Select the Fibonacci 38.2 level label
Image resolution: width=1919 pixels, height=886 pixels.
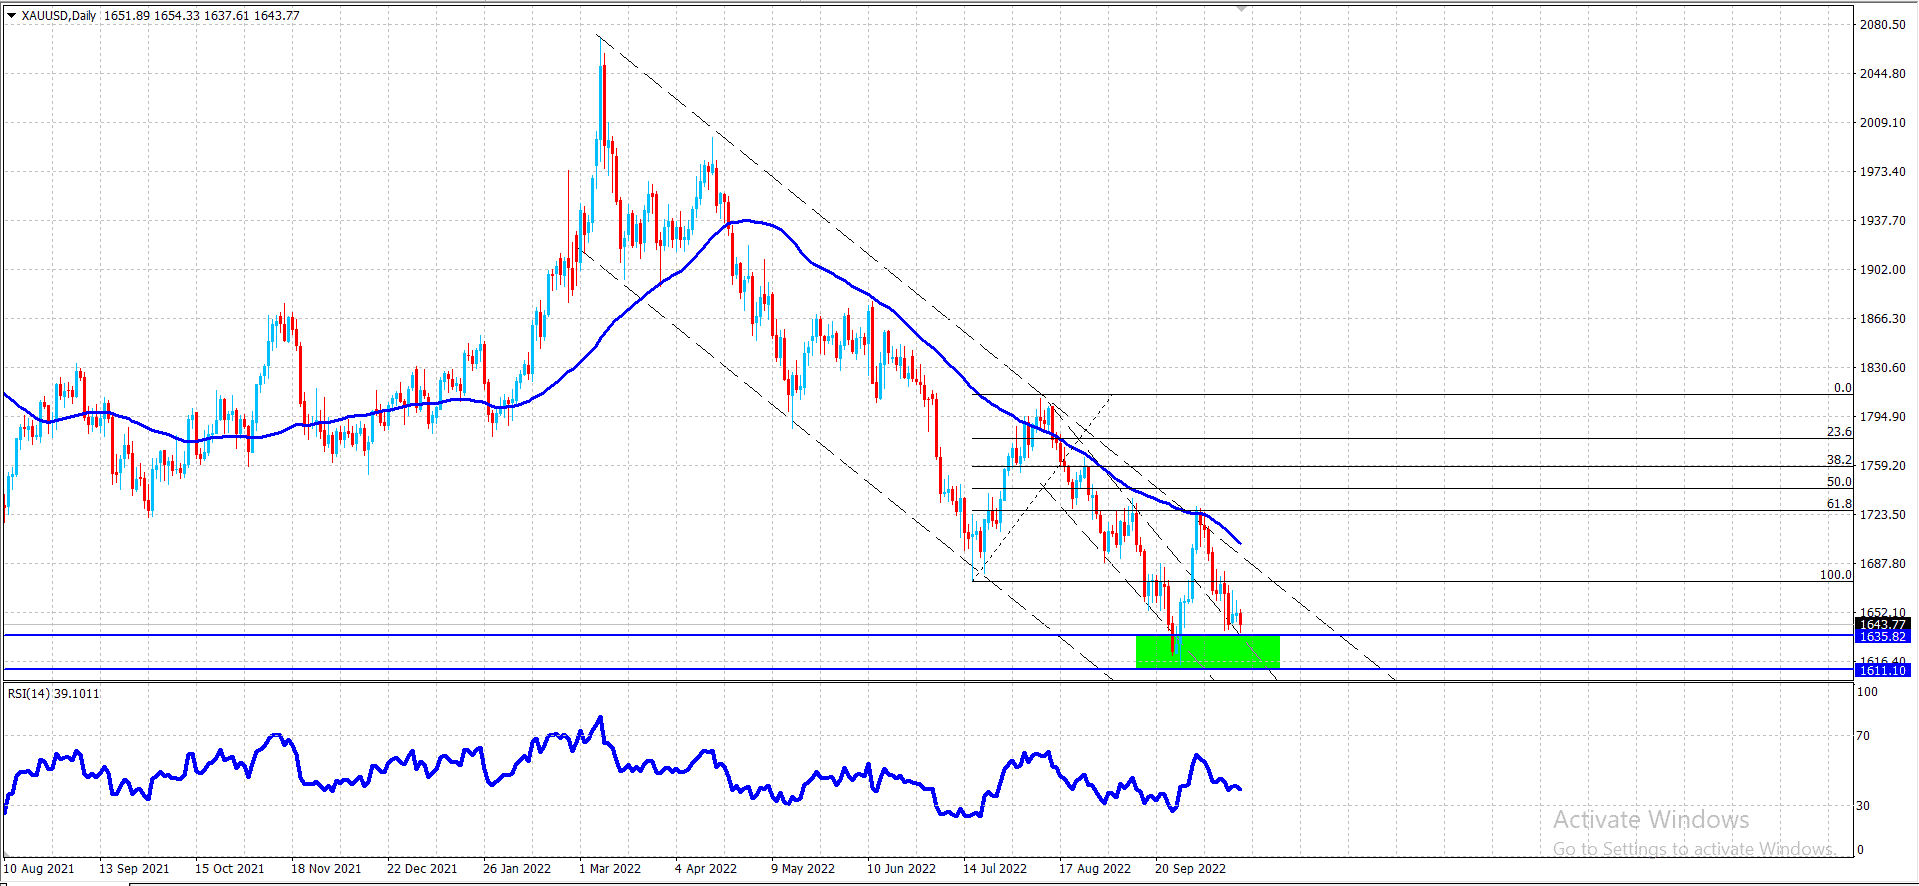click(1839, 460)
